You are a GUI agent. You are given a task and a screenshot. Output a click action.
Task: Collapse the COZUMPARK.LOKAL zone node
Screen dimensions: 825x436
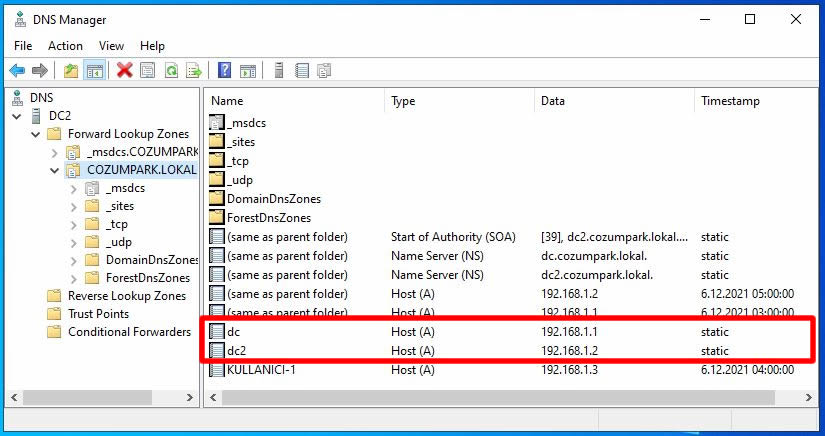click(54, 170)
